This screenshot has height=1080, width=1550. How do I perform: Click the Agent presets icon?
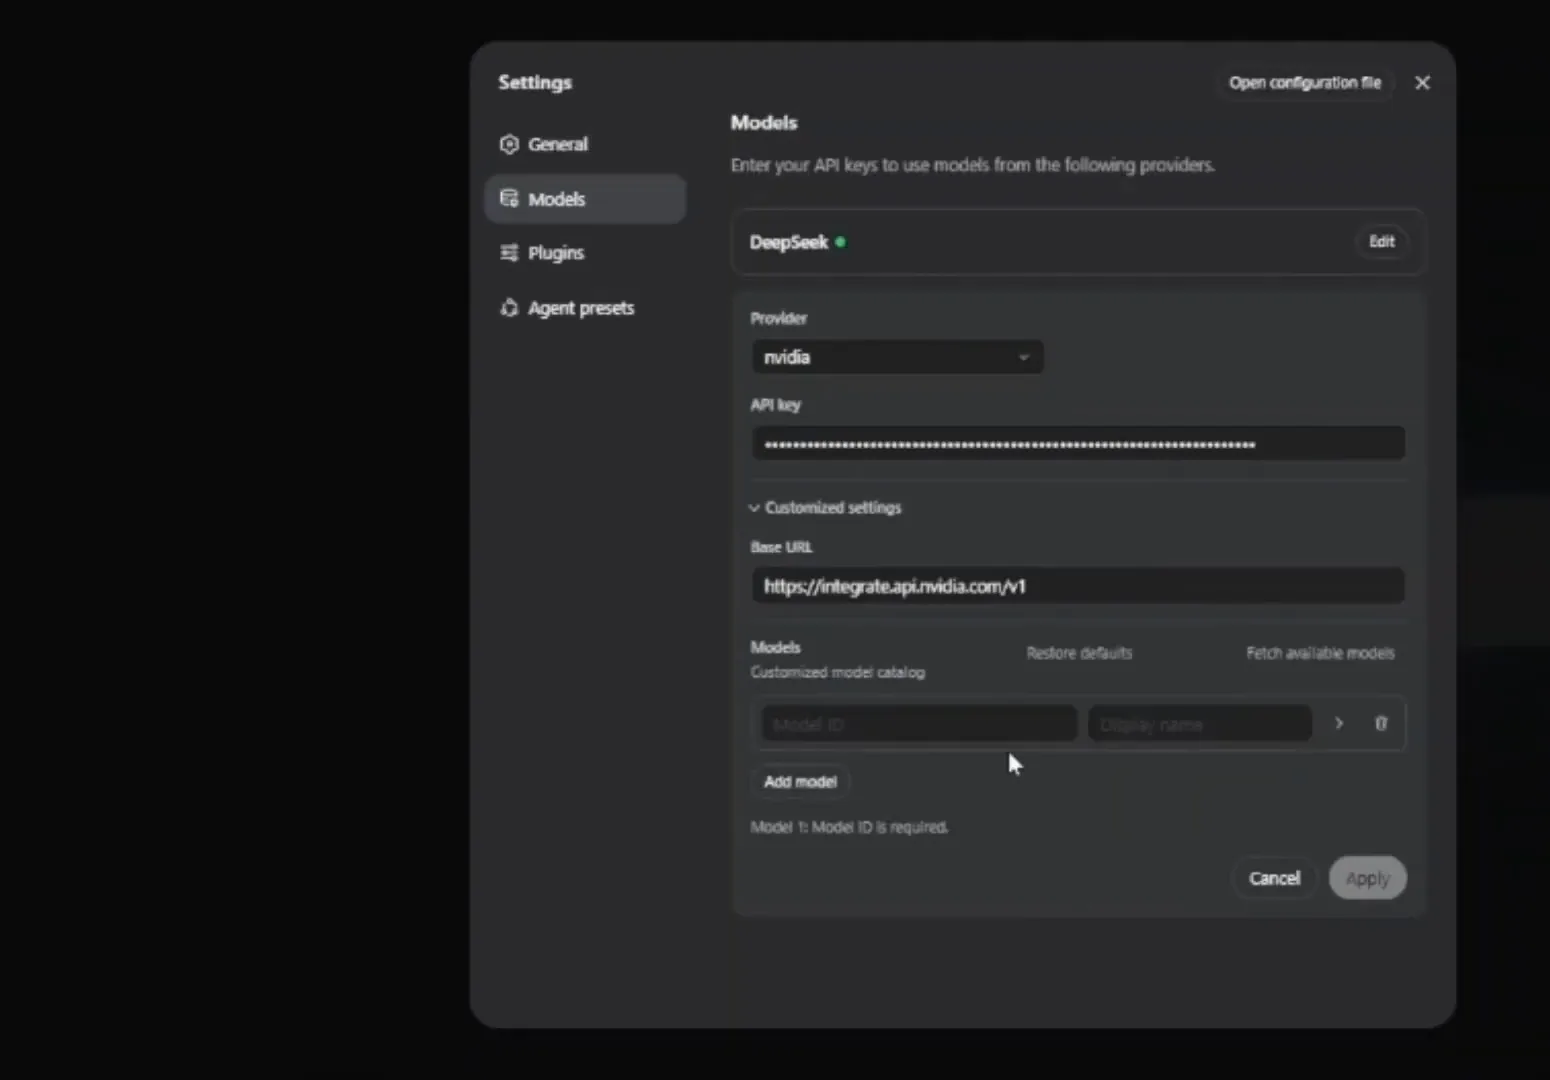[509, 308]
